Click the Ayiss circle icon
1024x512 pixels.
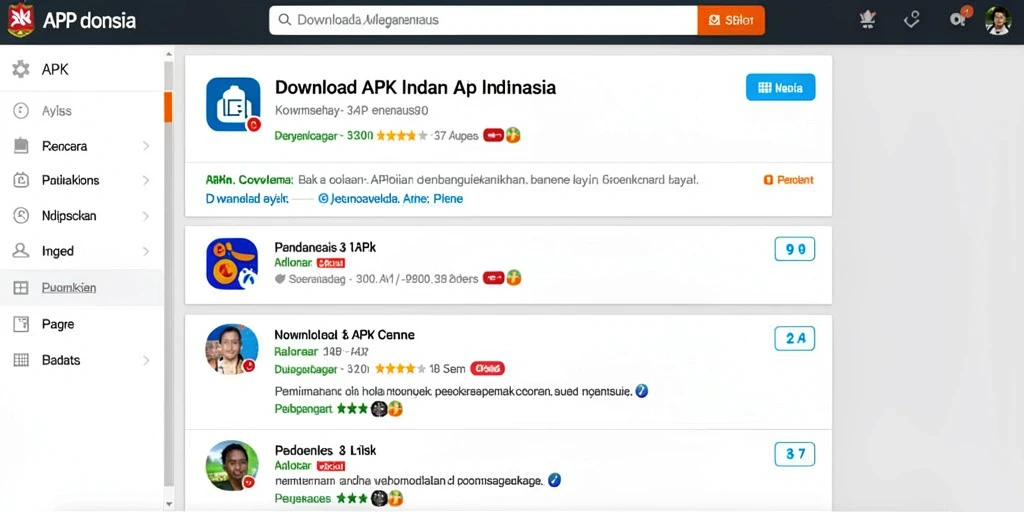pyautogui.click(x=21, y=111)
